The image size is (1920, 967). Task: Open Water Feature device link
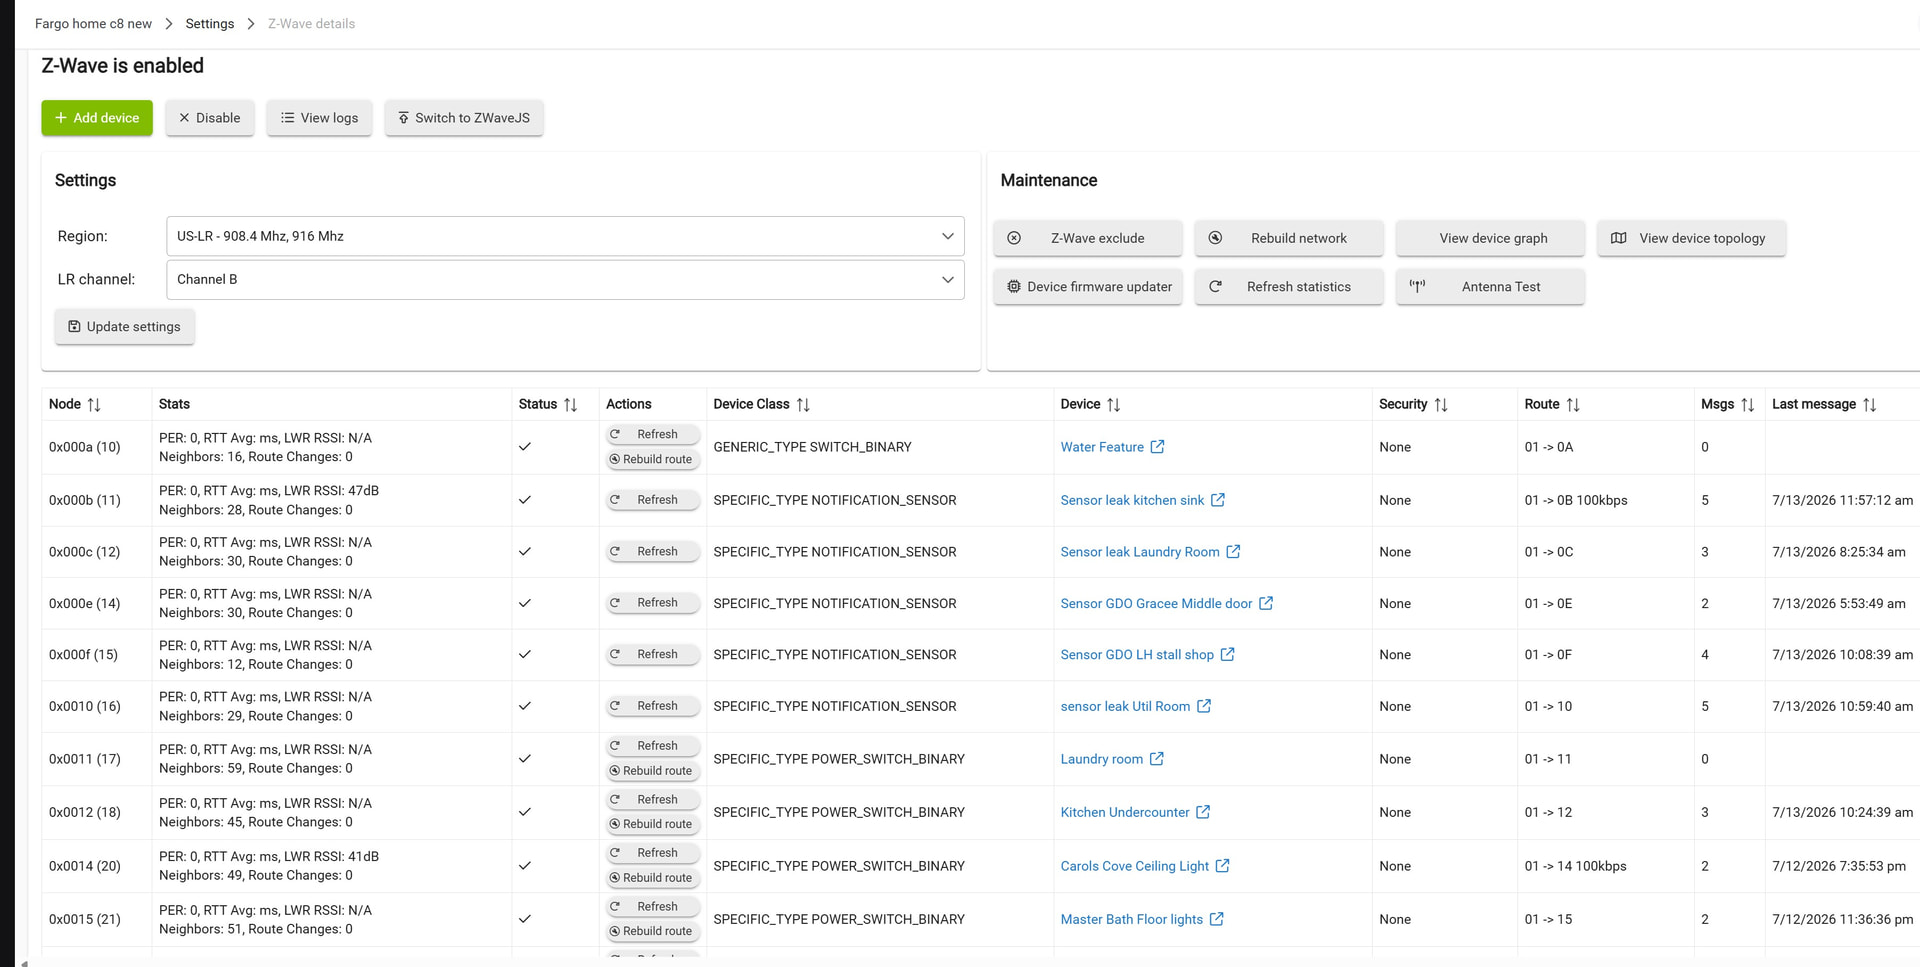(1102, 447)
